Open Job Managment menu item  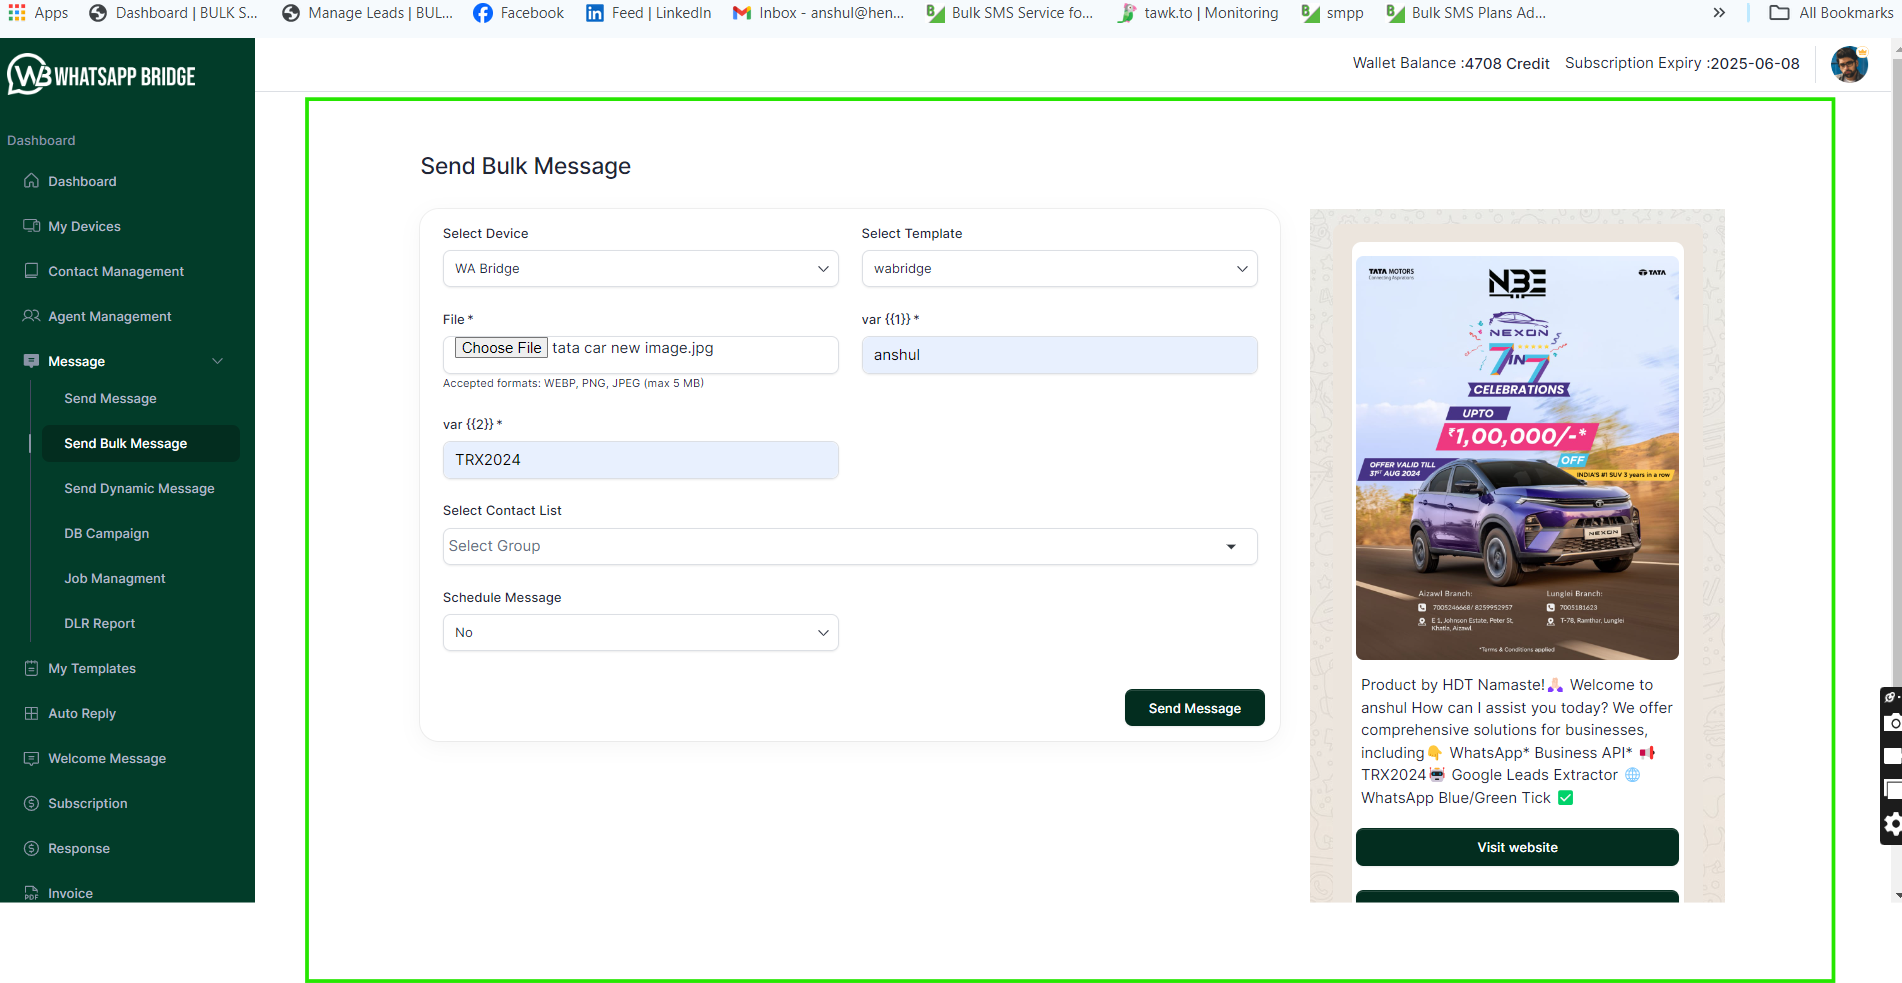pos(115,578)
